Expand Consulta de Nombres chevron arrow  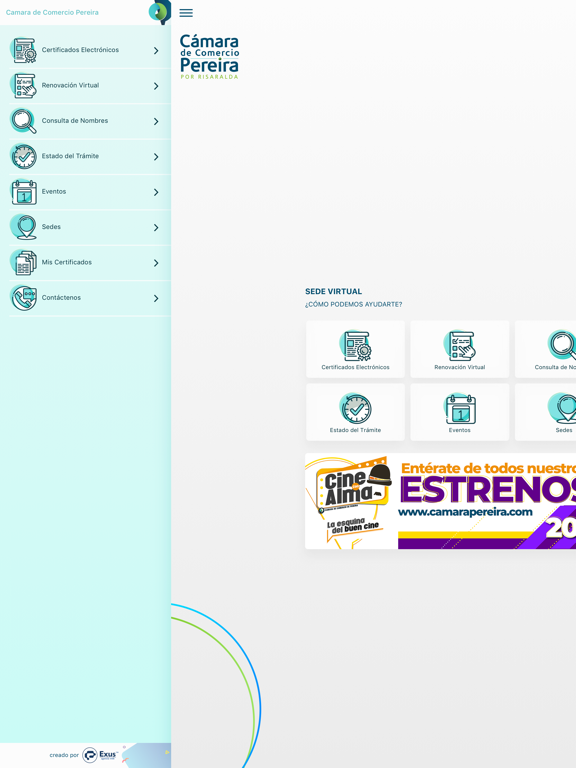(156, 121)
